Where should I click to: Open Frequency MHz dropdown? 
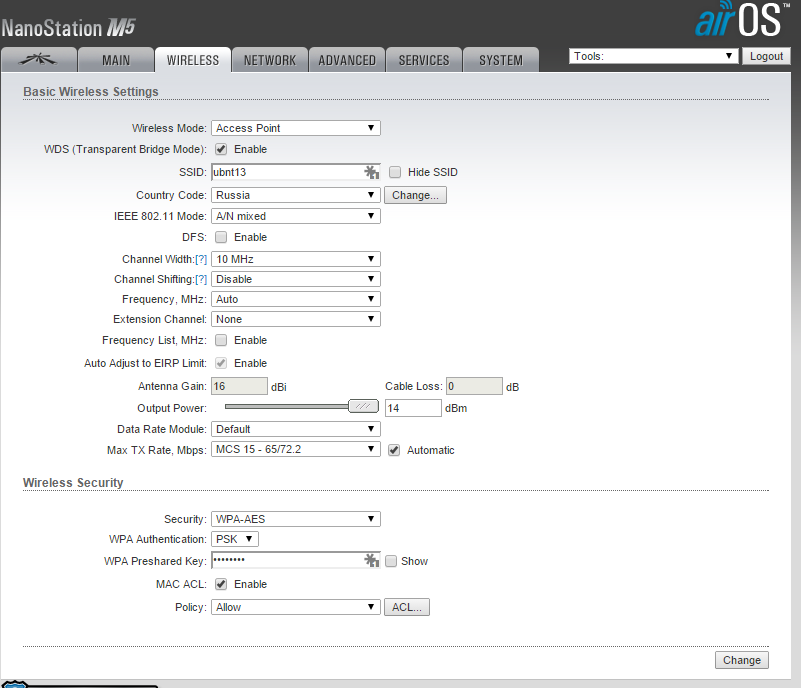[x=296, y=299]
